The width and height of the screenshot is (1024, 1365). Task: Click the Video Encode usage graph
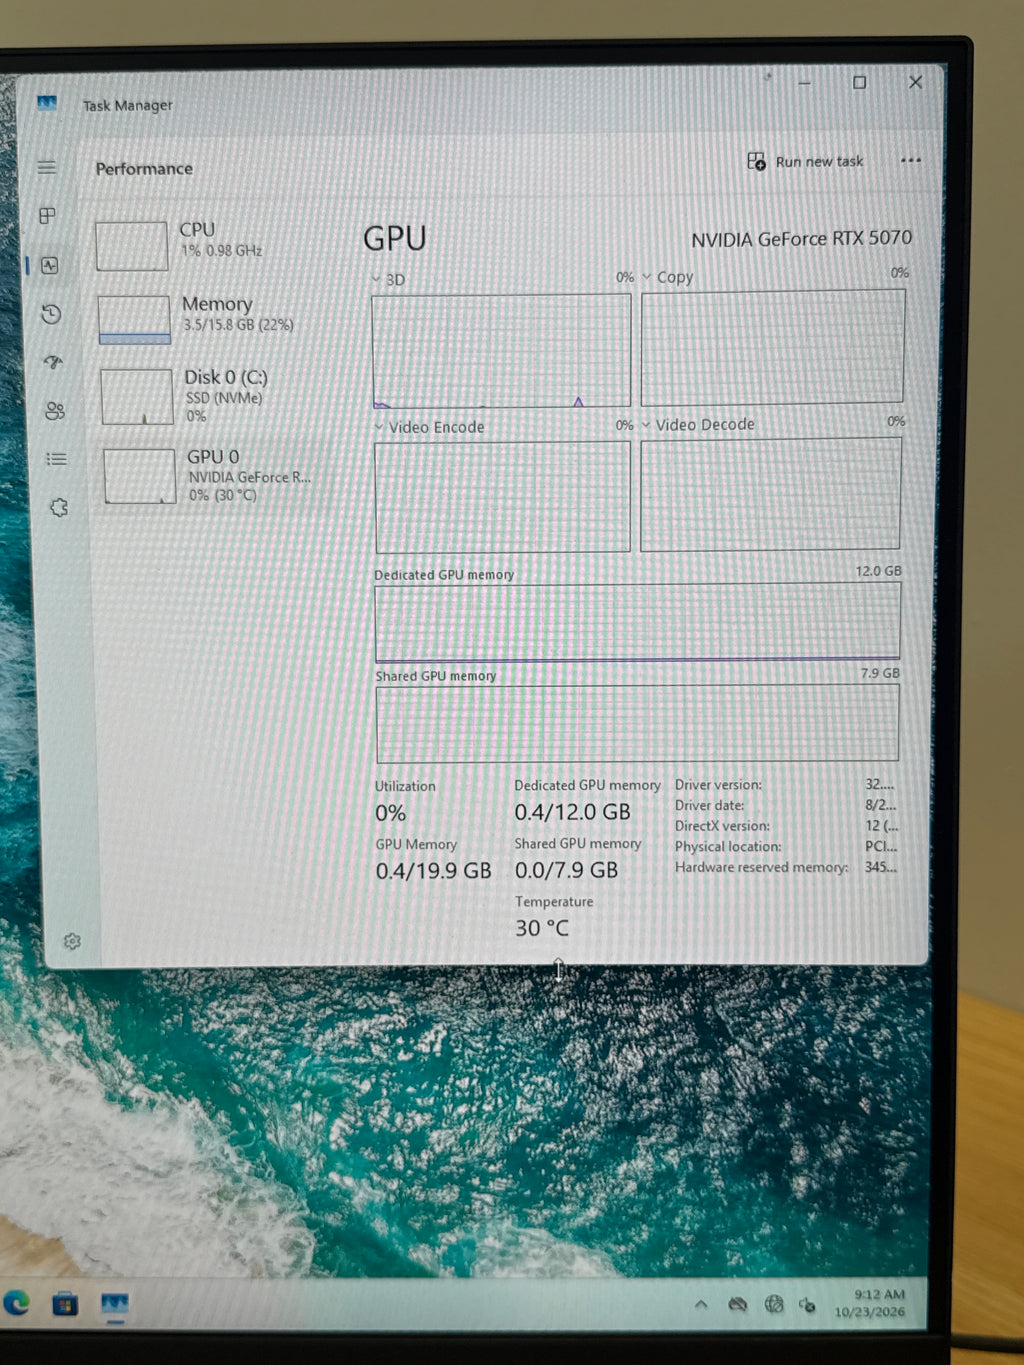pos(502,497)
